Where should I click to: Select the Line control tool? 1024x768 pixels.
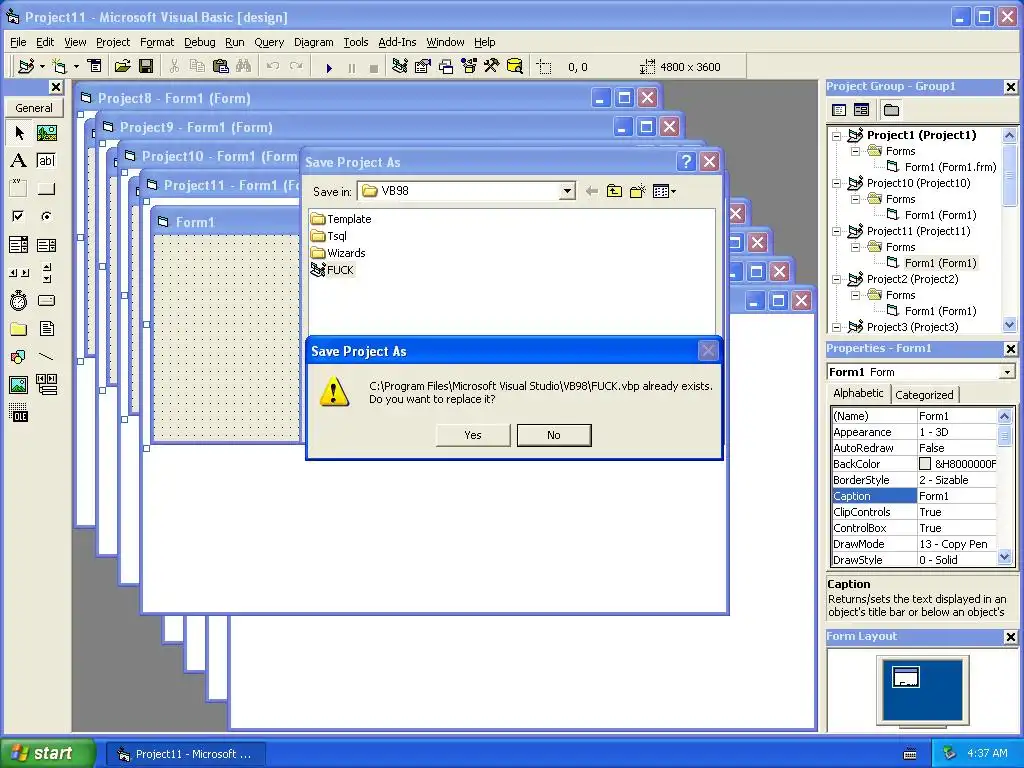coord(46,357)
